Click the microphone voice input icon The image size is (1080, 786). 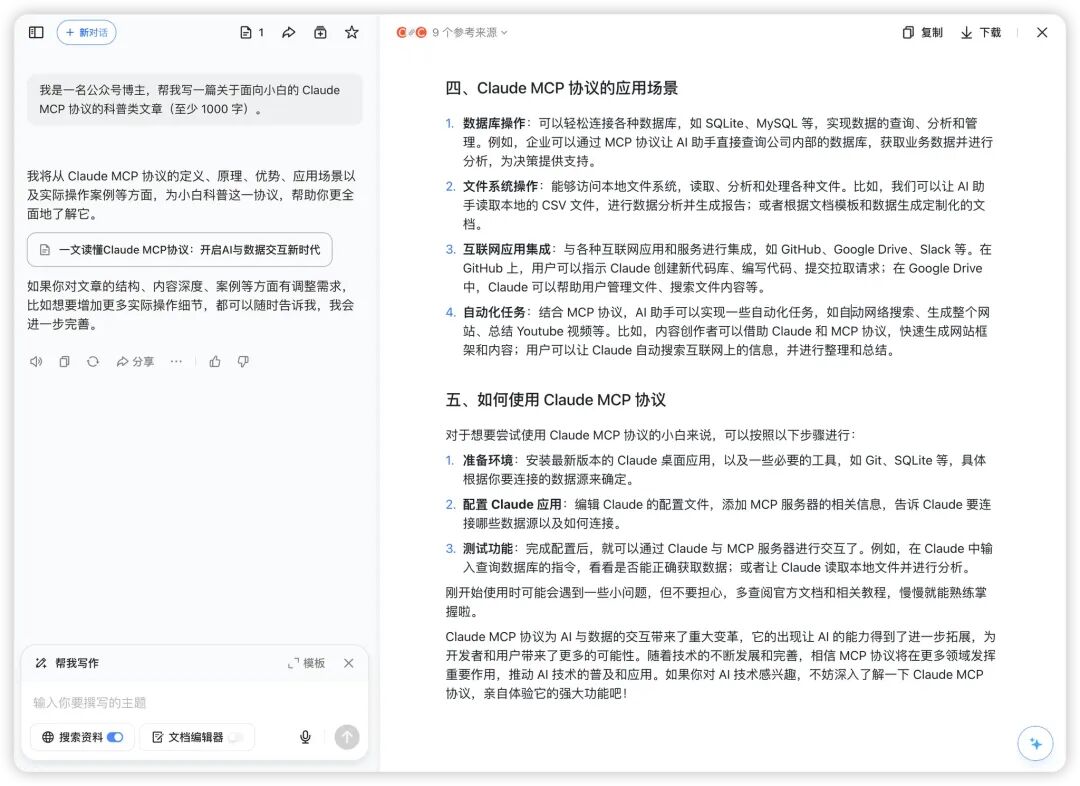(x=305, y=737)
